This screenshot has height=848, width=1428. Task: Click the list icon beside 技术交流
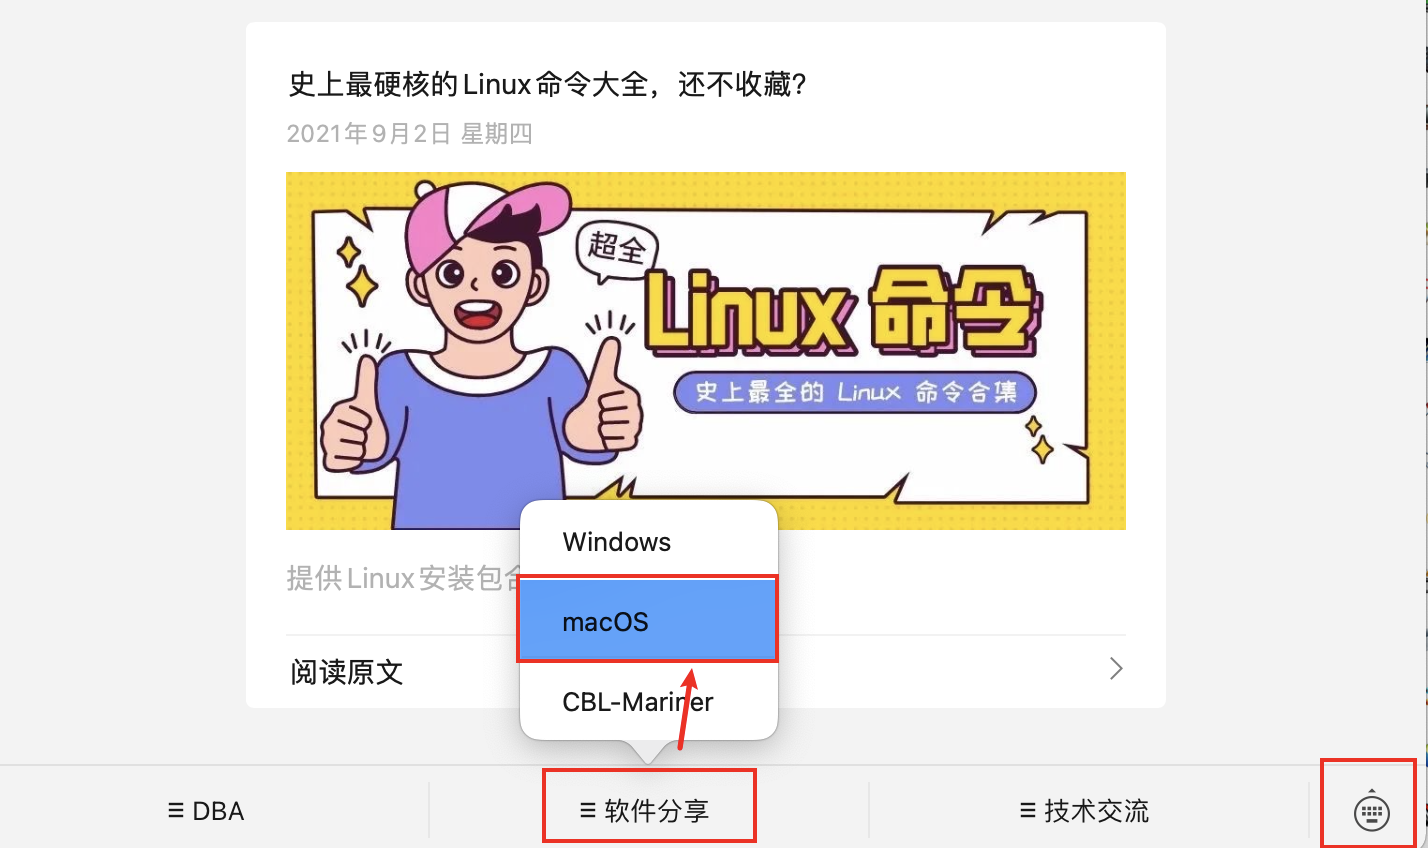(1028, 810)
